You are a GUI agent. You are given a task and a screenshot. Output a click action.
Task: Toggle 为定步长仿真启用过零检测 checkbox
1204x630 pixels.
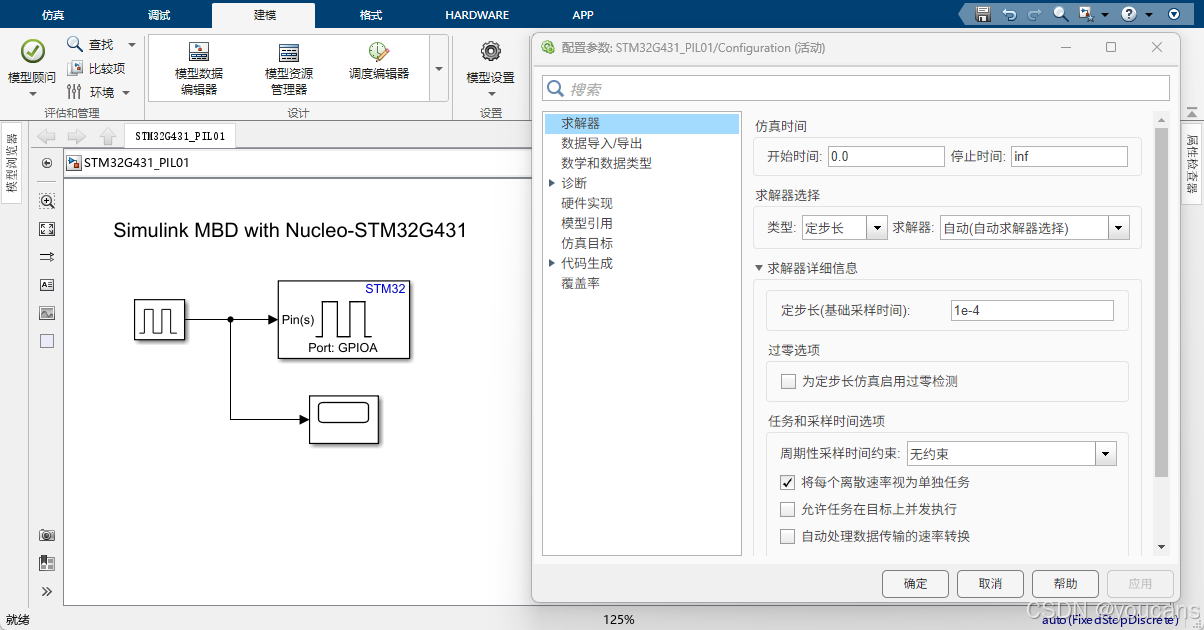point(788,381)
